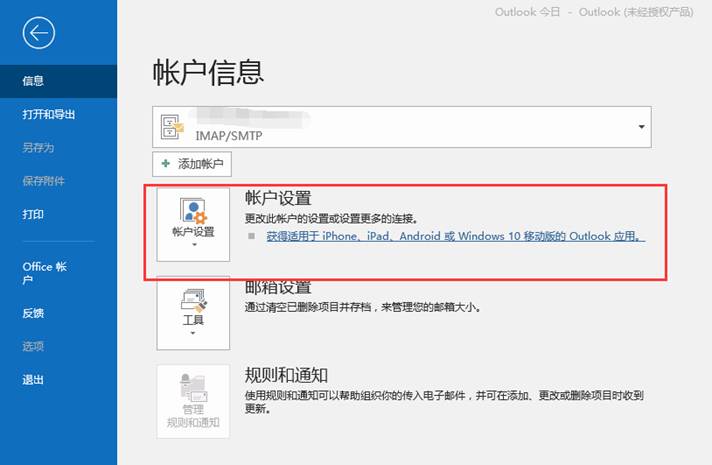Click the 帐户设置 person-with-gear icon

point(193,211)
